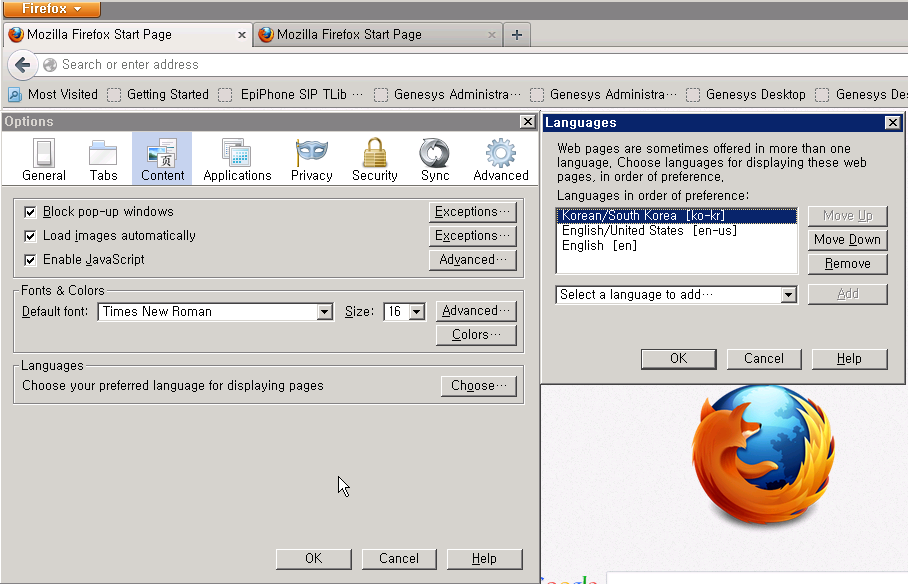Click Advanced button for JavaScript

pos(473,260)
